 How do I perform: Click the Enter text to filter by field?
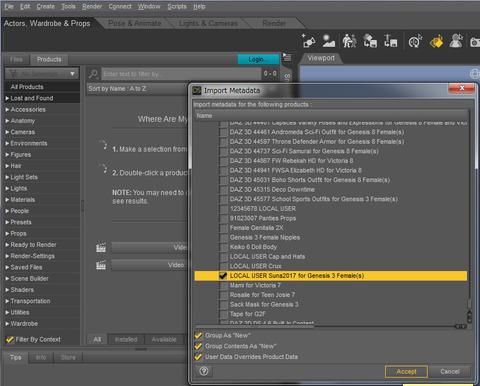pyautogui.click(x=181, y=74)
